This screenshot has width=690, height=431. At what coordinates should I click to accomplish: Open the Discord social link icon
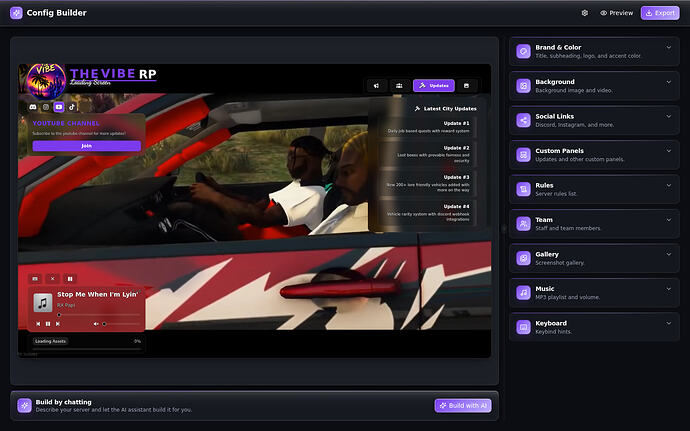[x=33, y=107]
